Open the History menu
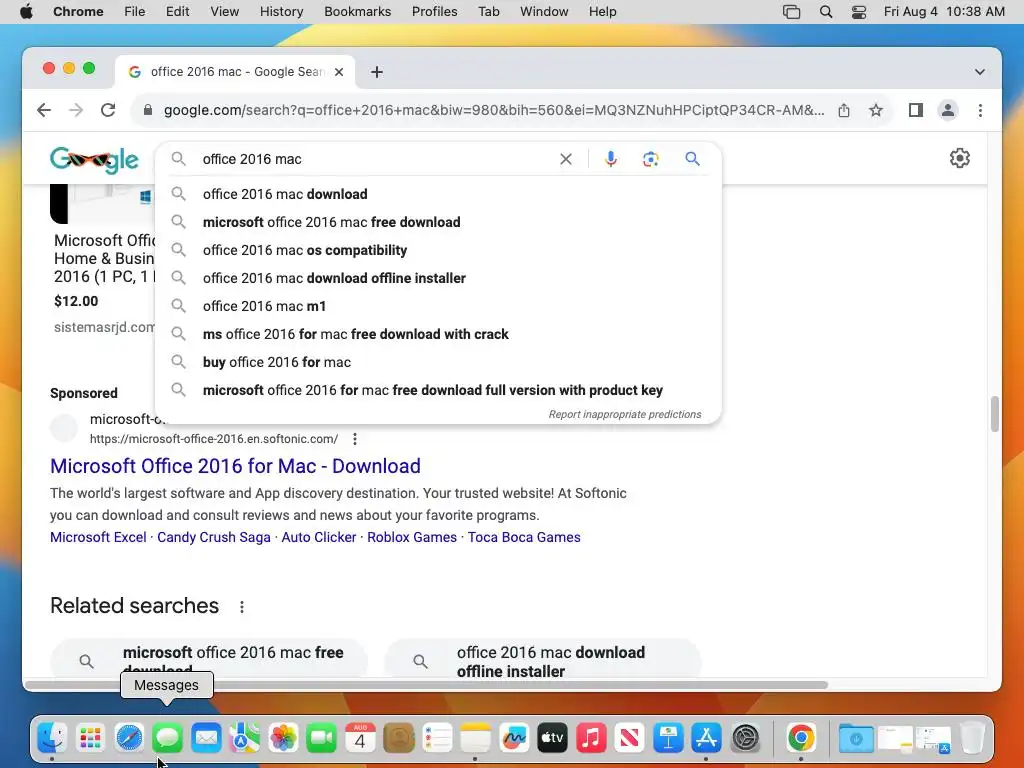The width and height of the screenshot is (1024, 768). (281, 12)
